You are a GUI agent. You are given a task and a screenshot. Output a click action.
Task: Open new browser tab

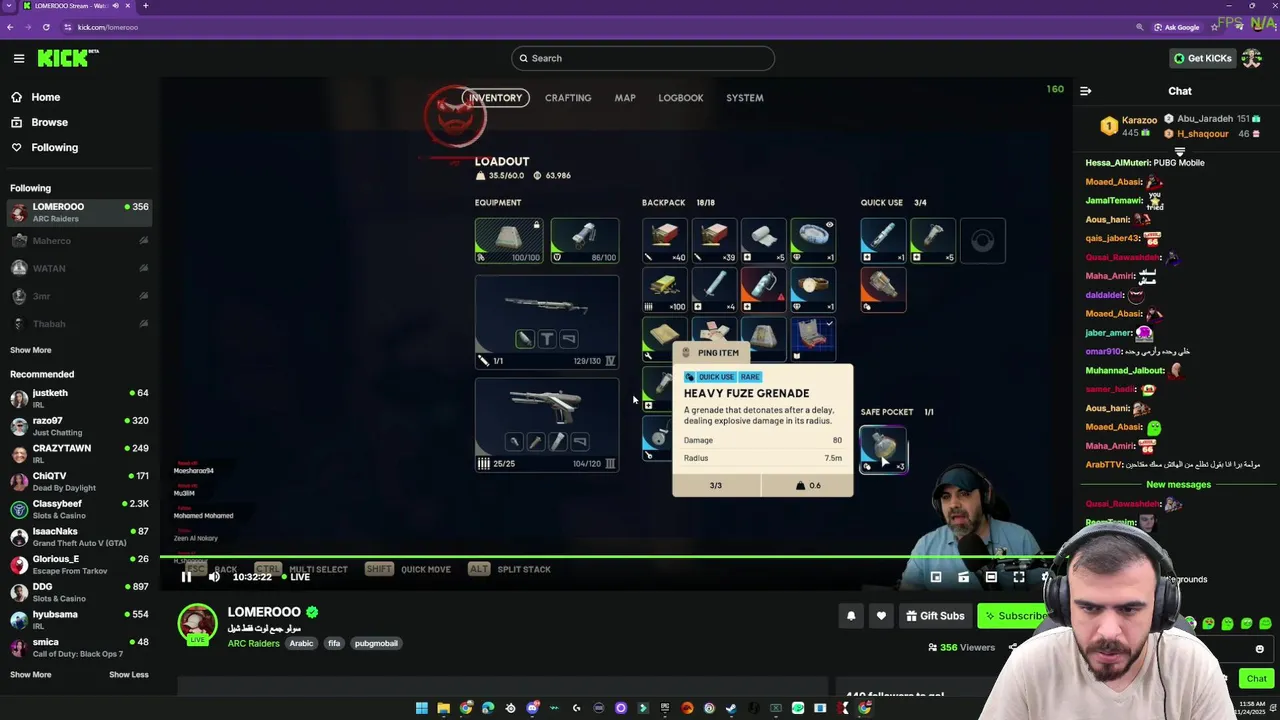[145, 6]
